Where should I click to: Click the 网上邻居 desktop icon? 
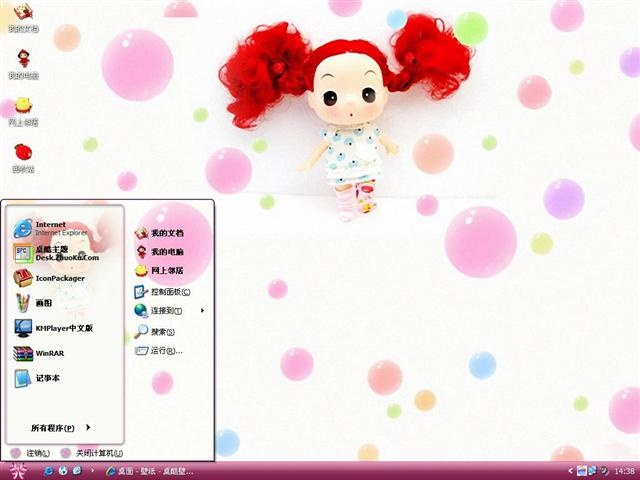tap(23, 111)
